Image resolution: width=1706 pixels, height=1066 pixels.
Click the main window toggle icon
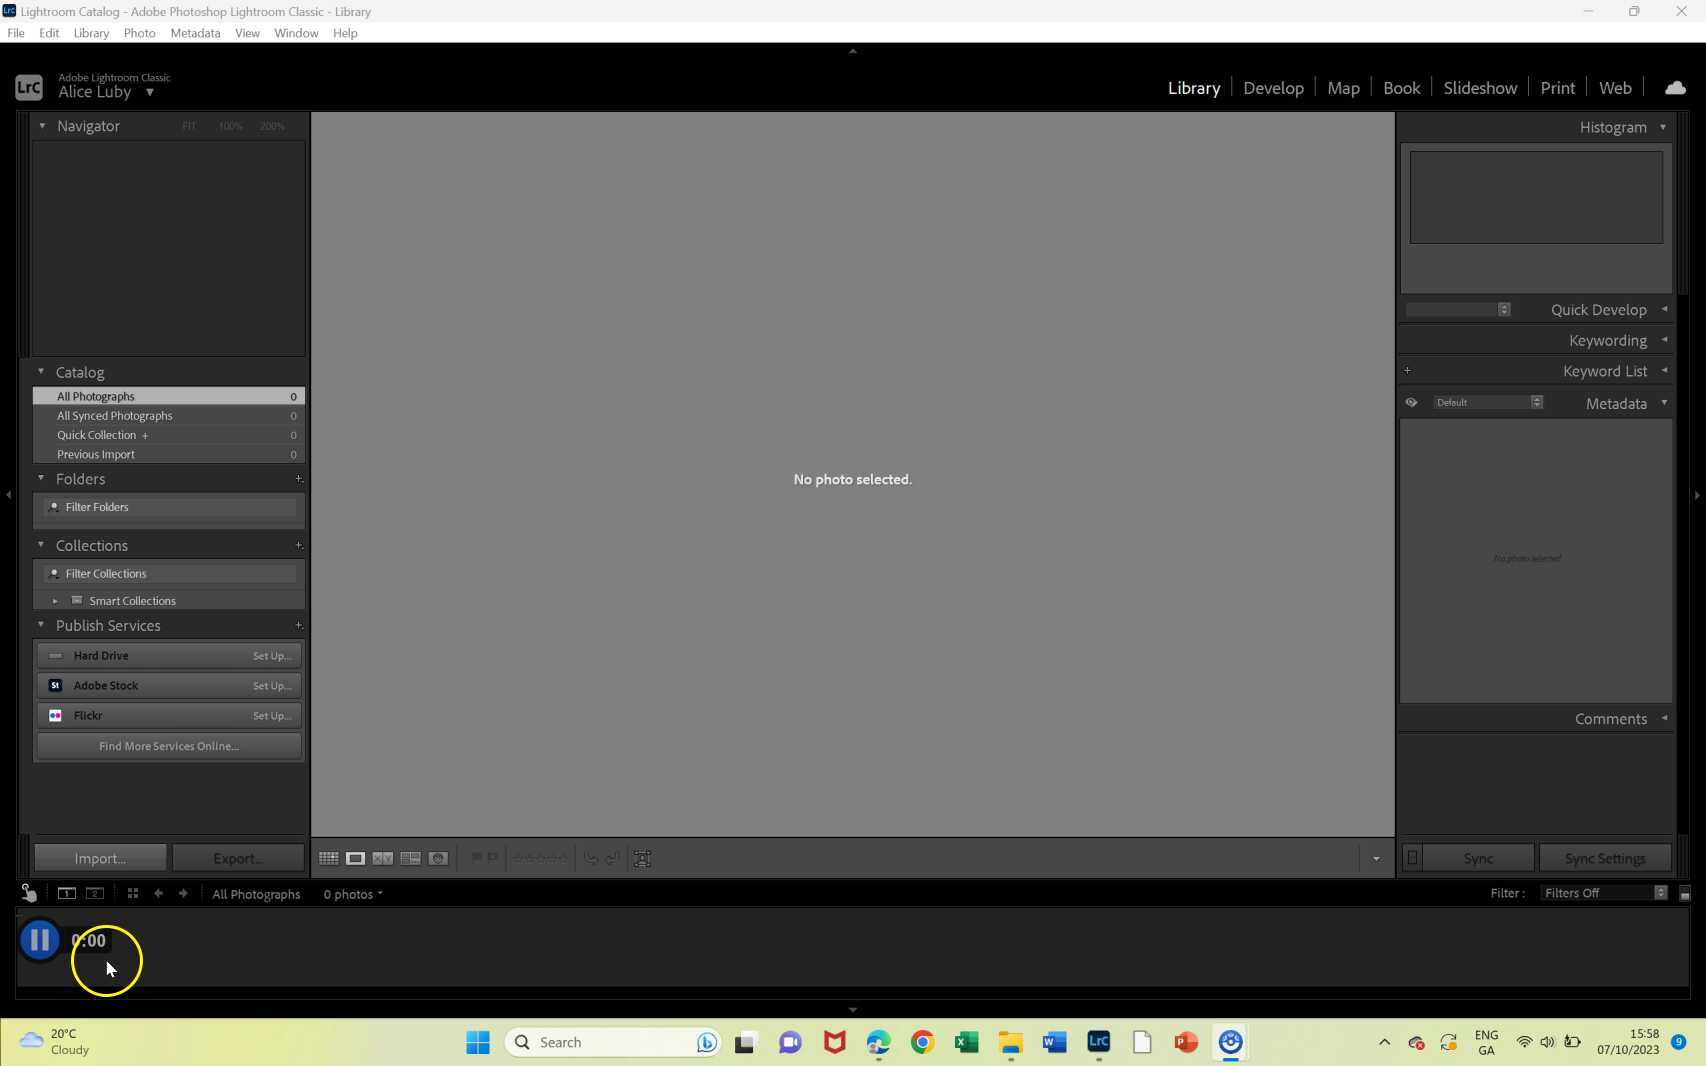pyautogui.click(x=66, y=893)
